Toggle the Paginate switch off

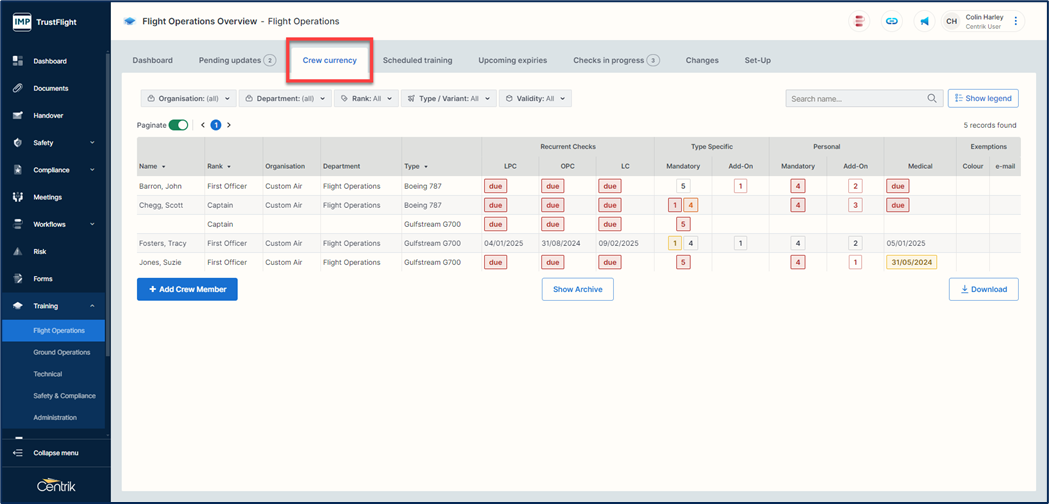[178, 125]
